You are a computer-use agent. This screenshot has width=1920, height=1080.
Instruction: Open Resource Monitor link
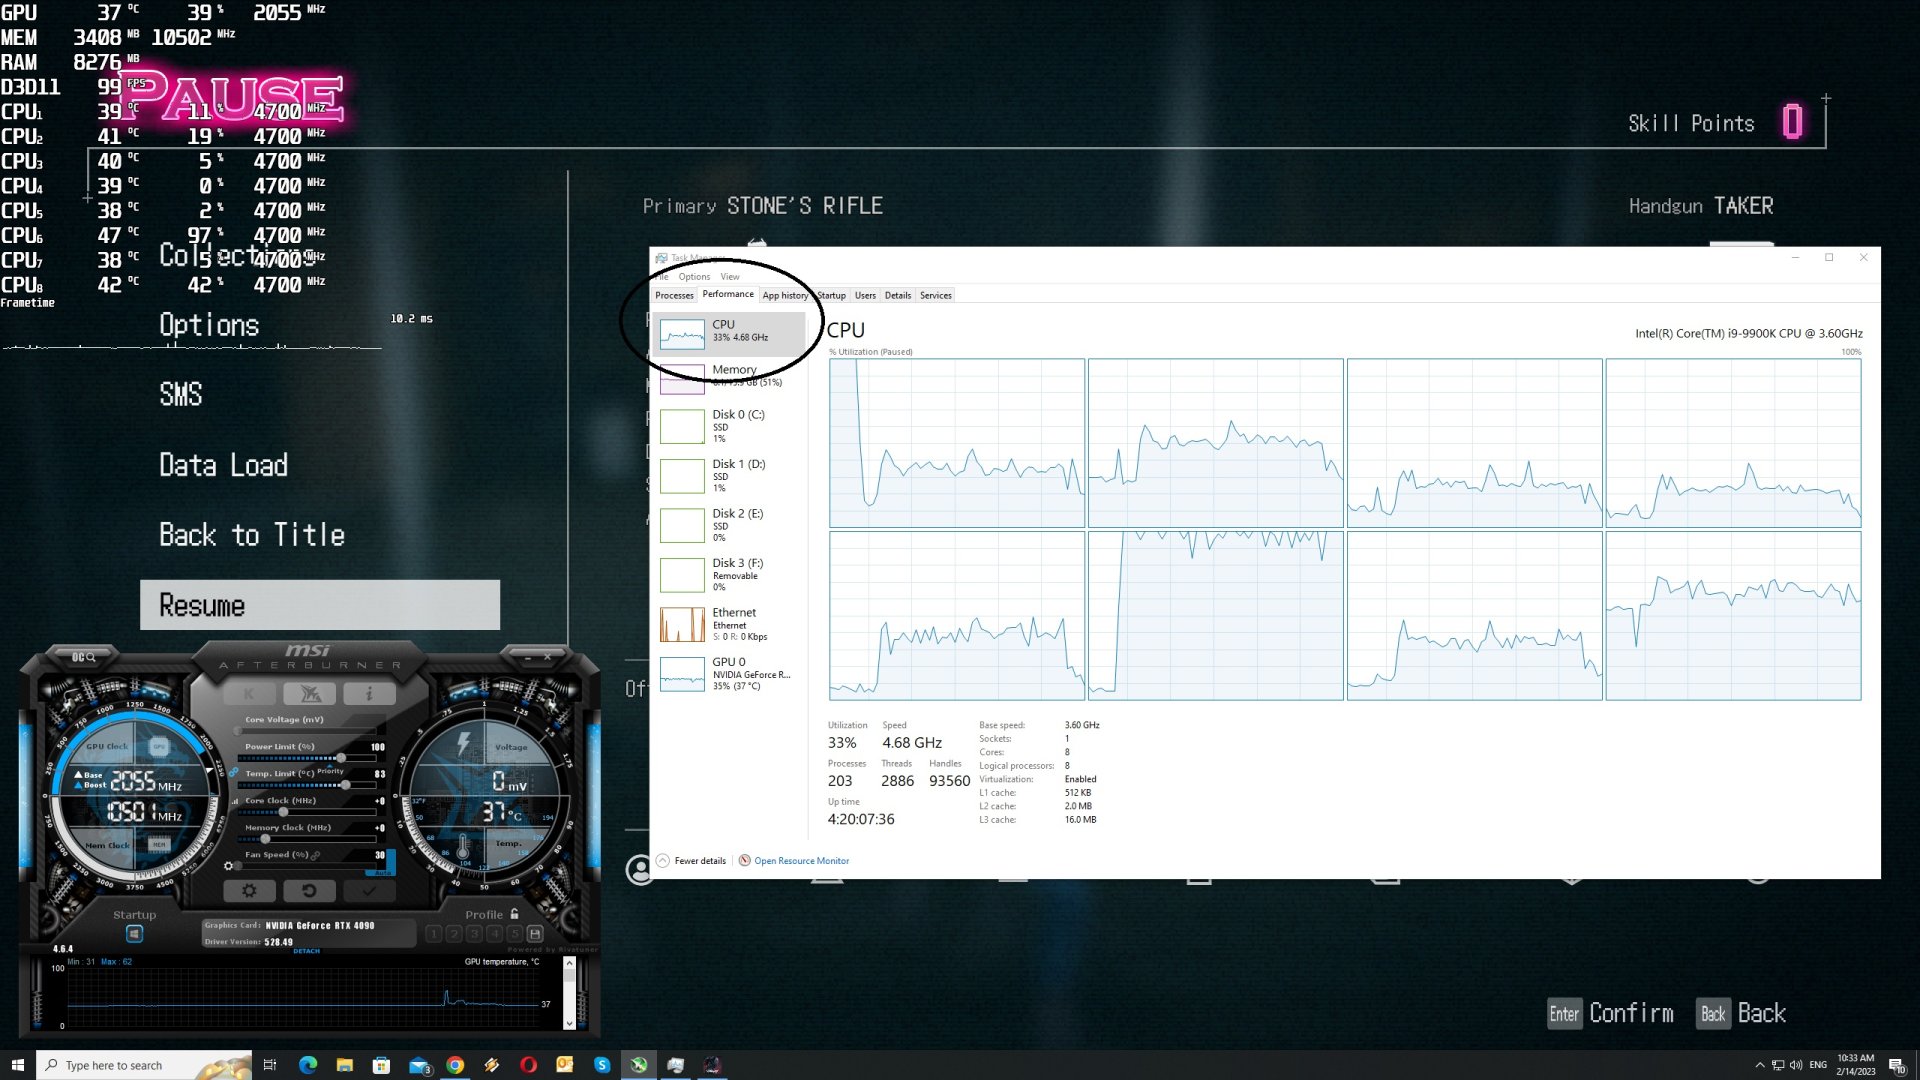tap(800, 860)
